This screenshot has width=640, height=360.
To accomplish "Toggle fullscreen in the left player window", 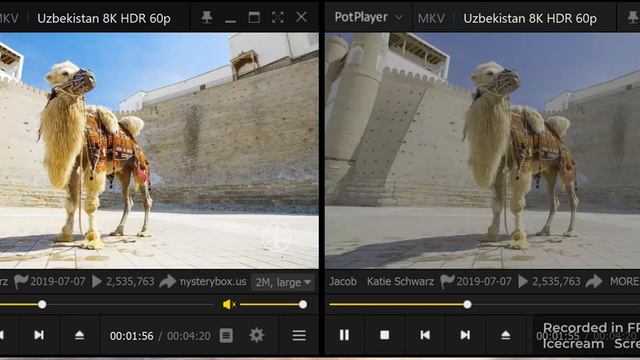I will tap(278, 17).
